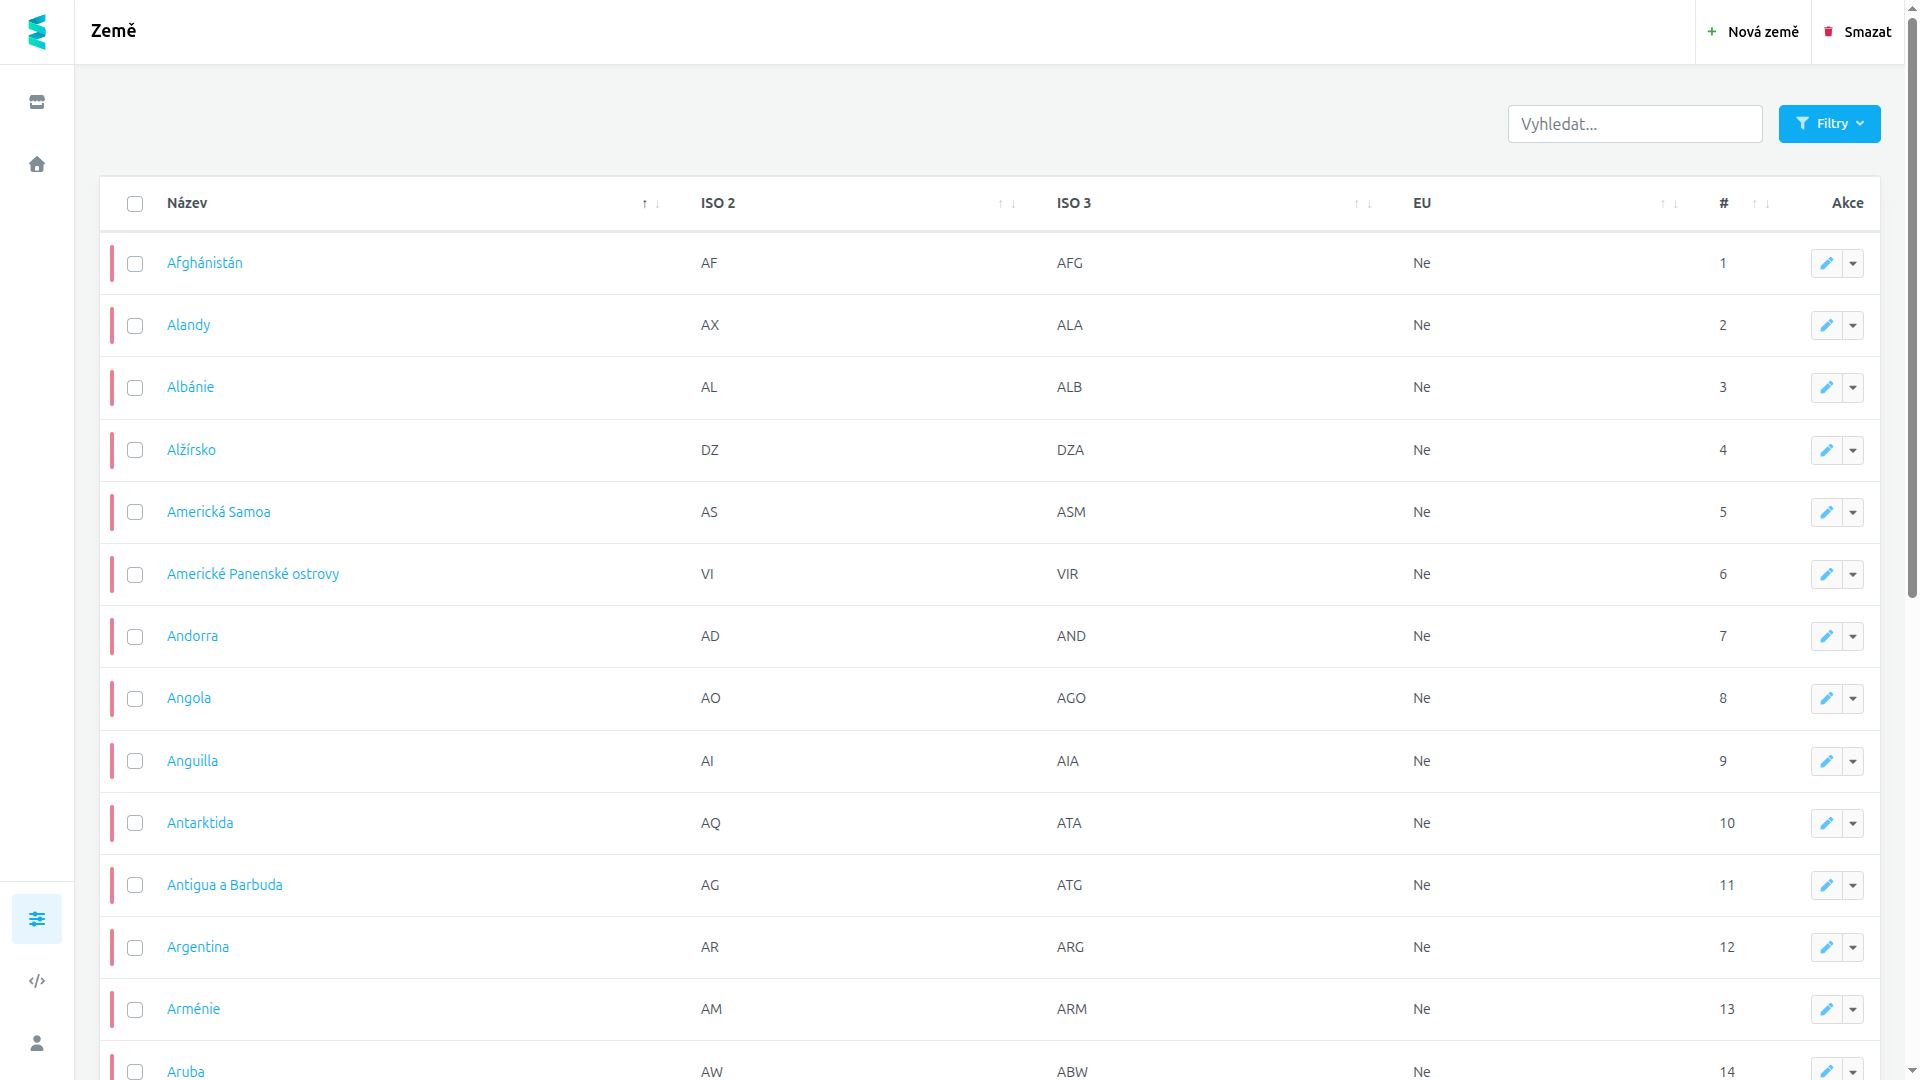Image resolution: width=1920 pixels, height=1080 pixels.
Task: Open the action dropdown arrow for Antarktida
Action: pyautogui.click(x=1853, y=824)
